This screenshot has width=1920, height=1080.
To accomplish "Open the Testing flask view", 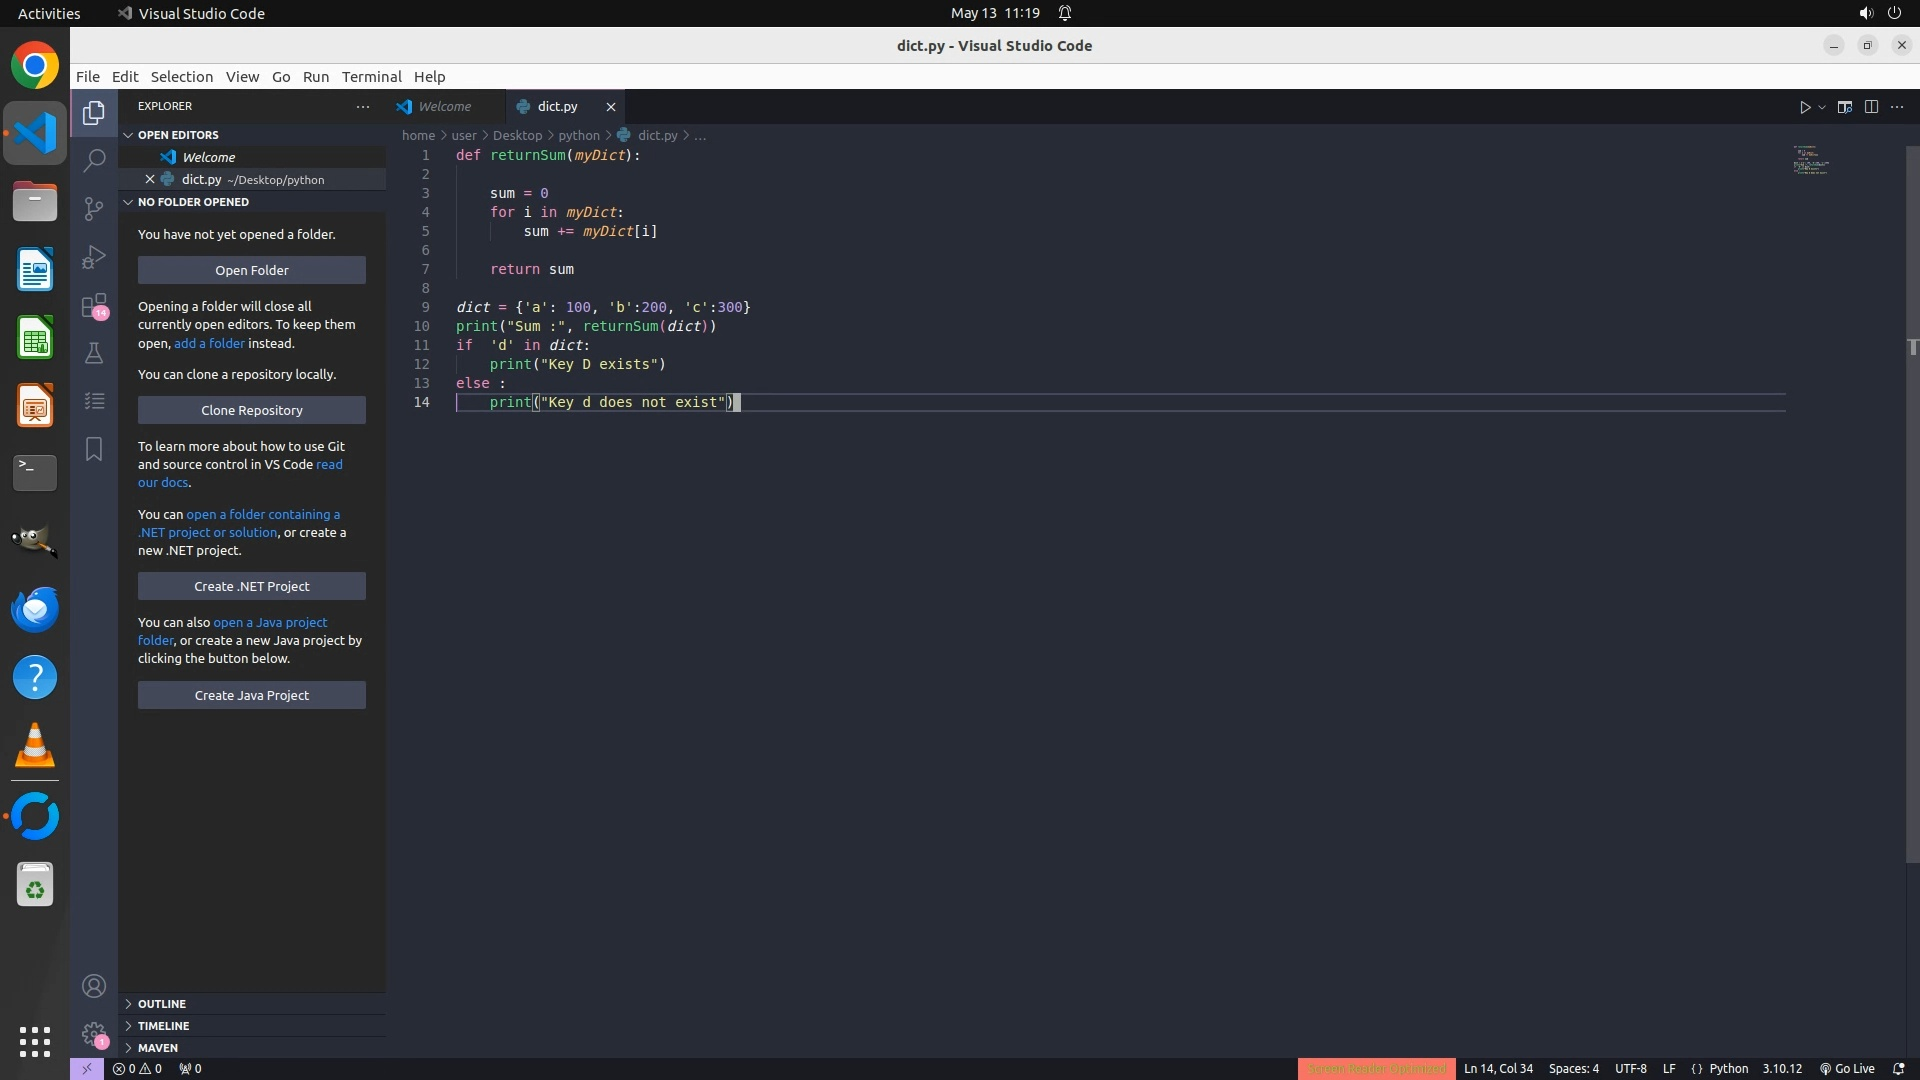I will (x=94, y=353).
